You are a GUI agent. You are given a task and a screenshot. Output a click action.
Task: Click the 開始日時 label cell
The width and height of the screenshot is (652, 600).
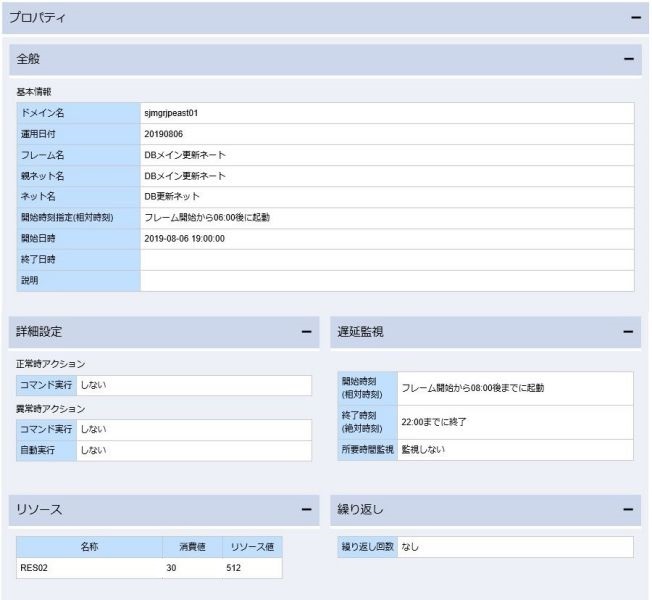pyautogui.click(x=79, y=239)
